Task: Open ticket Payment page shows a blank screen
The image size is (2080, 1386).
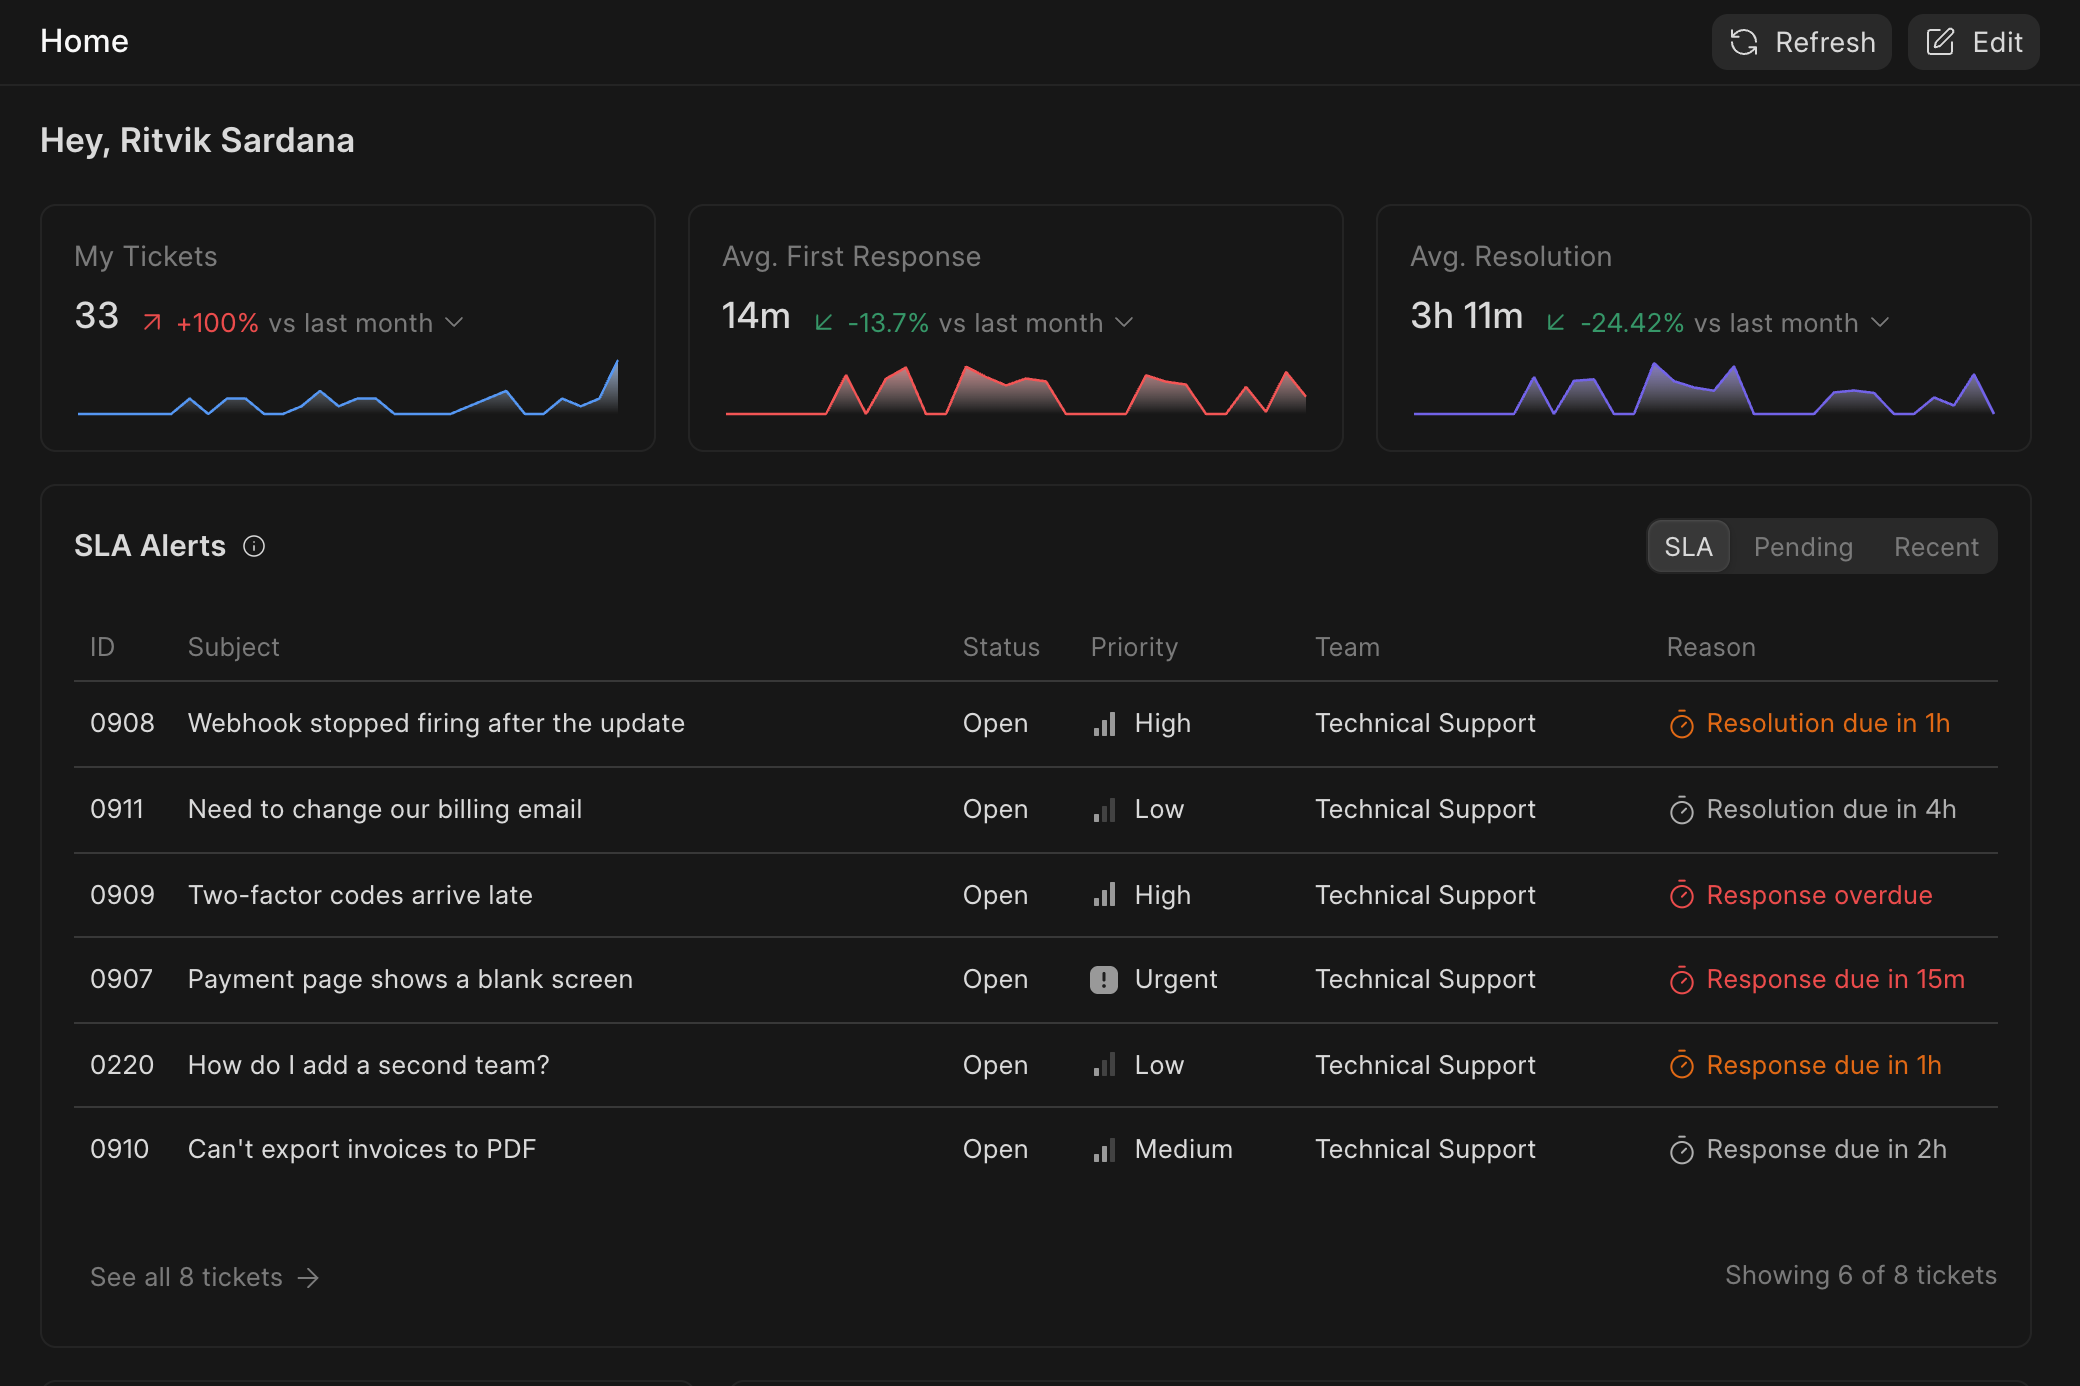Action: coord(410,979)
